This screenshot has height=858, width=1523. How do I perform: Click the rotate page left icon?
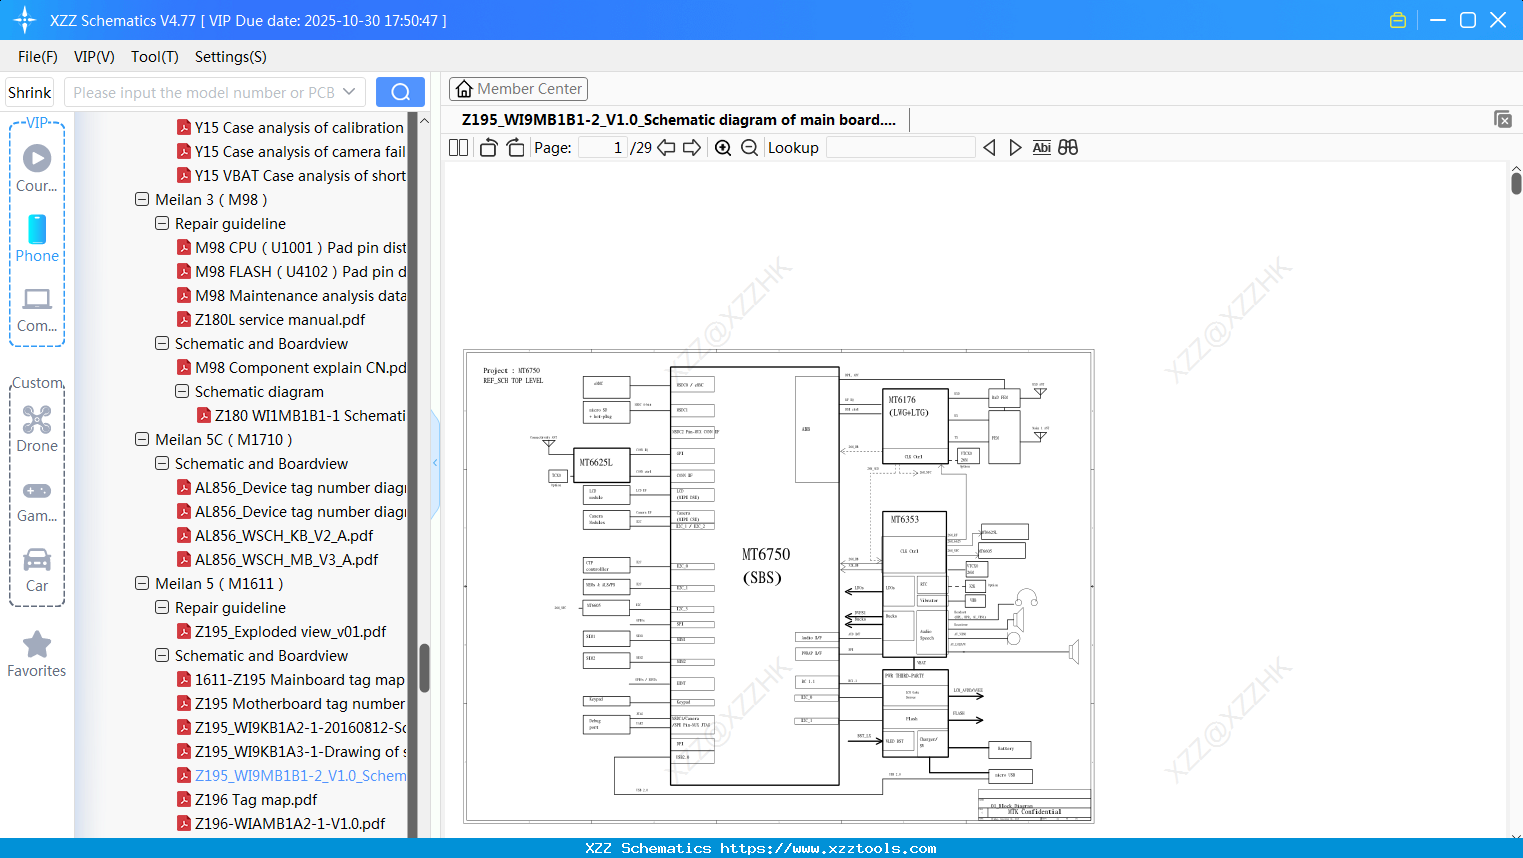(x=488, y=147)
